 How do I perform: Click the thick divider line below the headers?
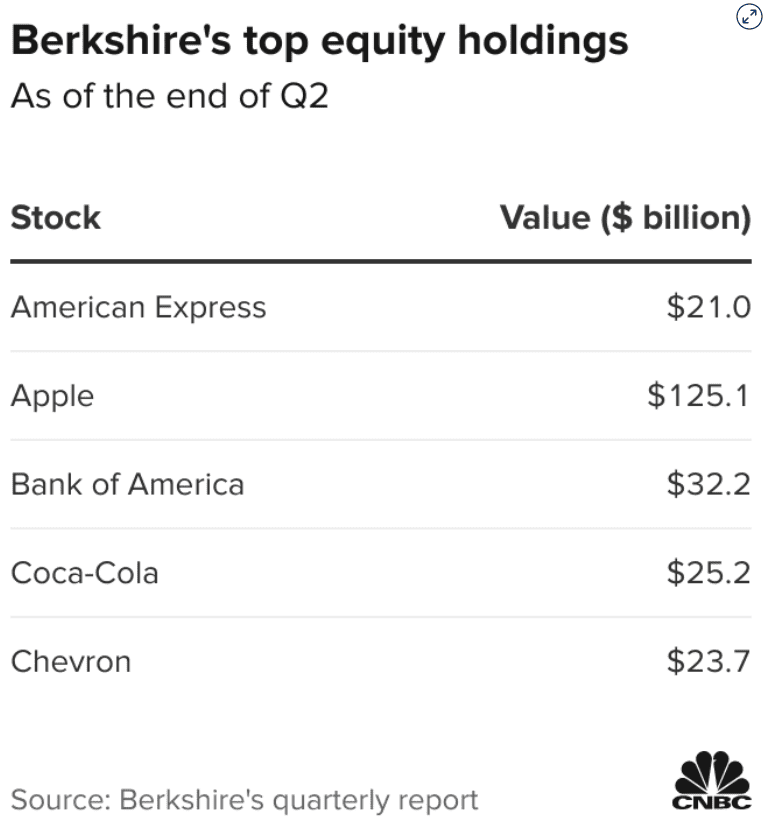tap(381, 262)
